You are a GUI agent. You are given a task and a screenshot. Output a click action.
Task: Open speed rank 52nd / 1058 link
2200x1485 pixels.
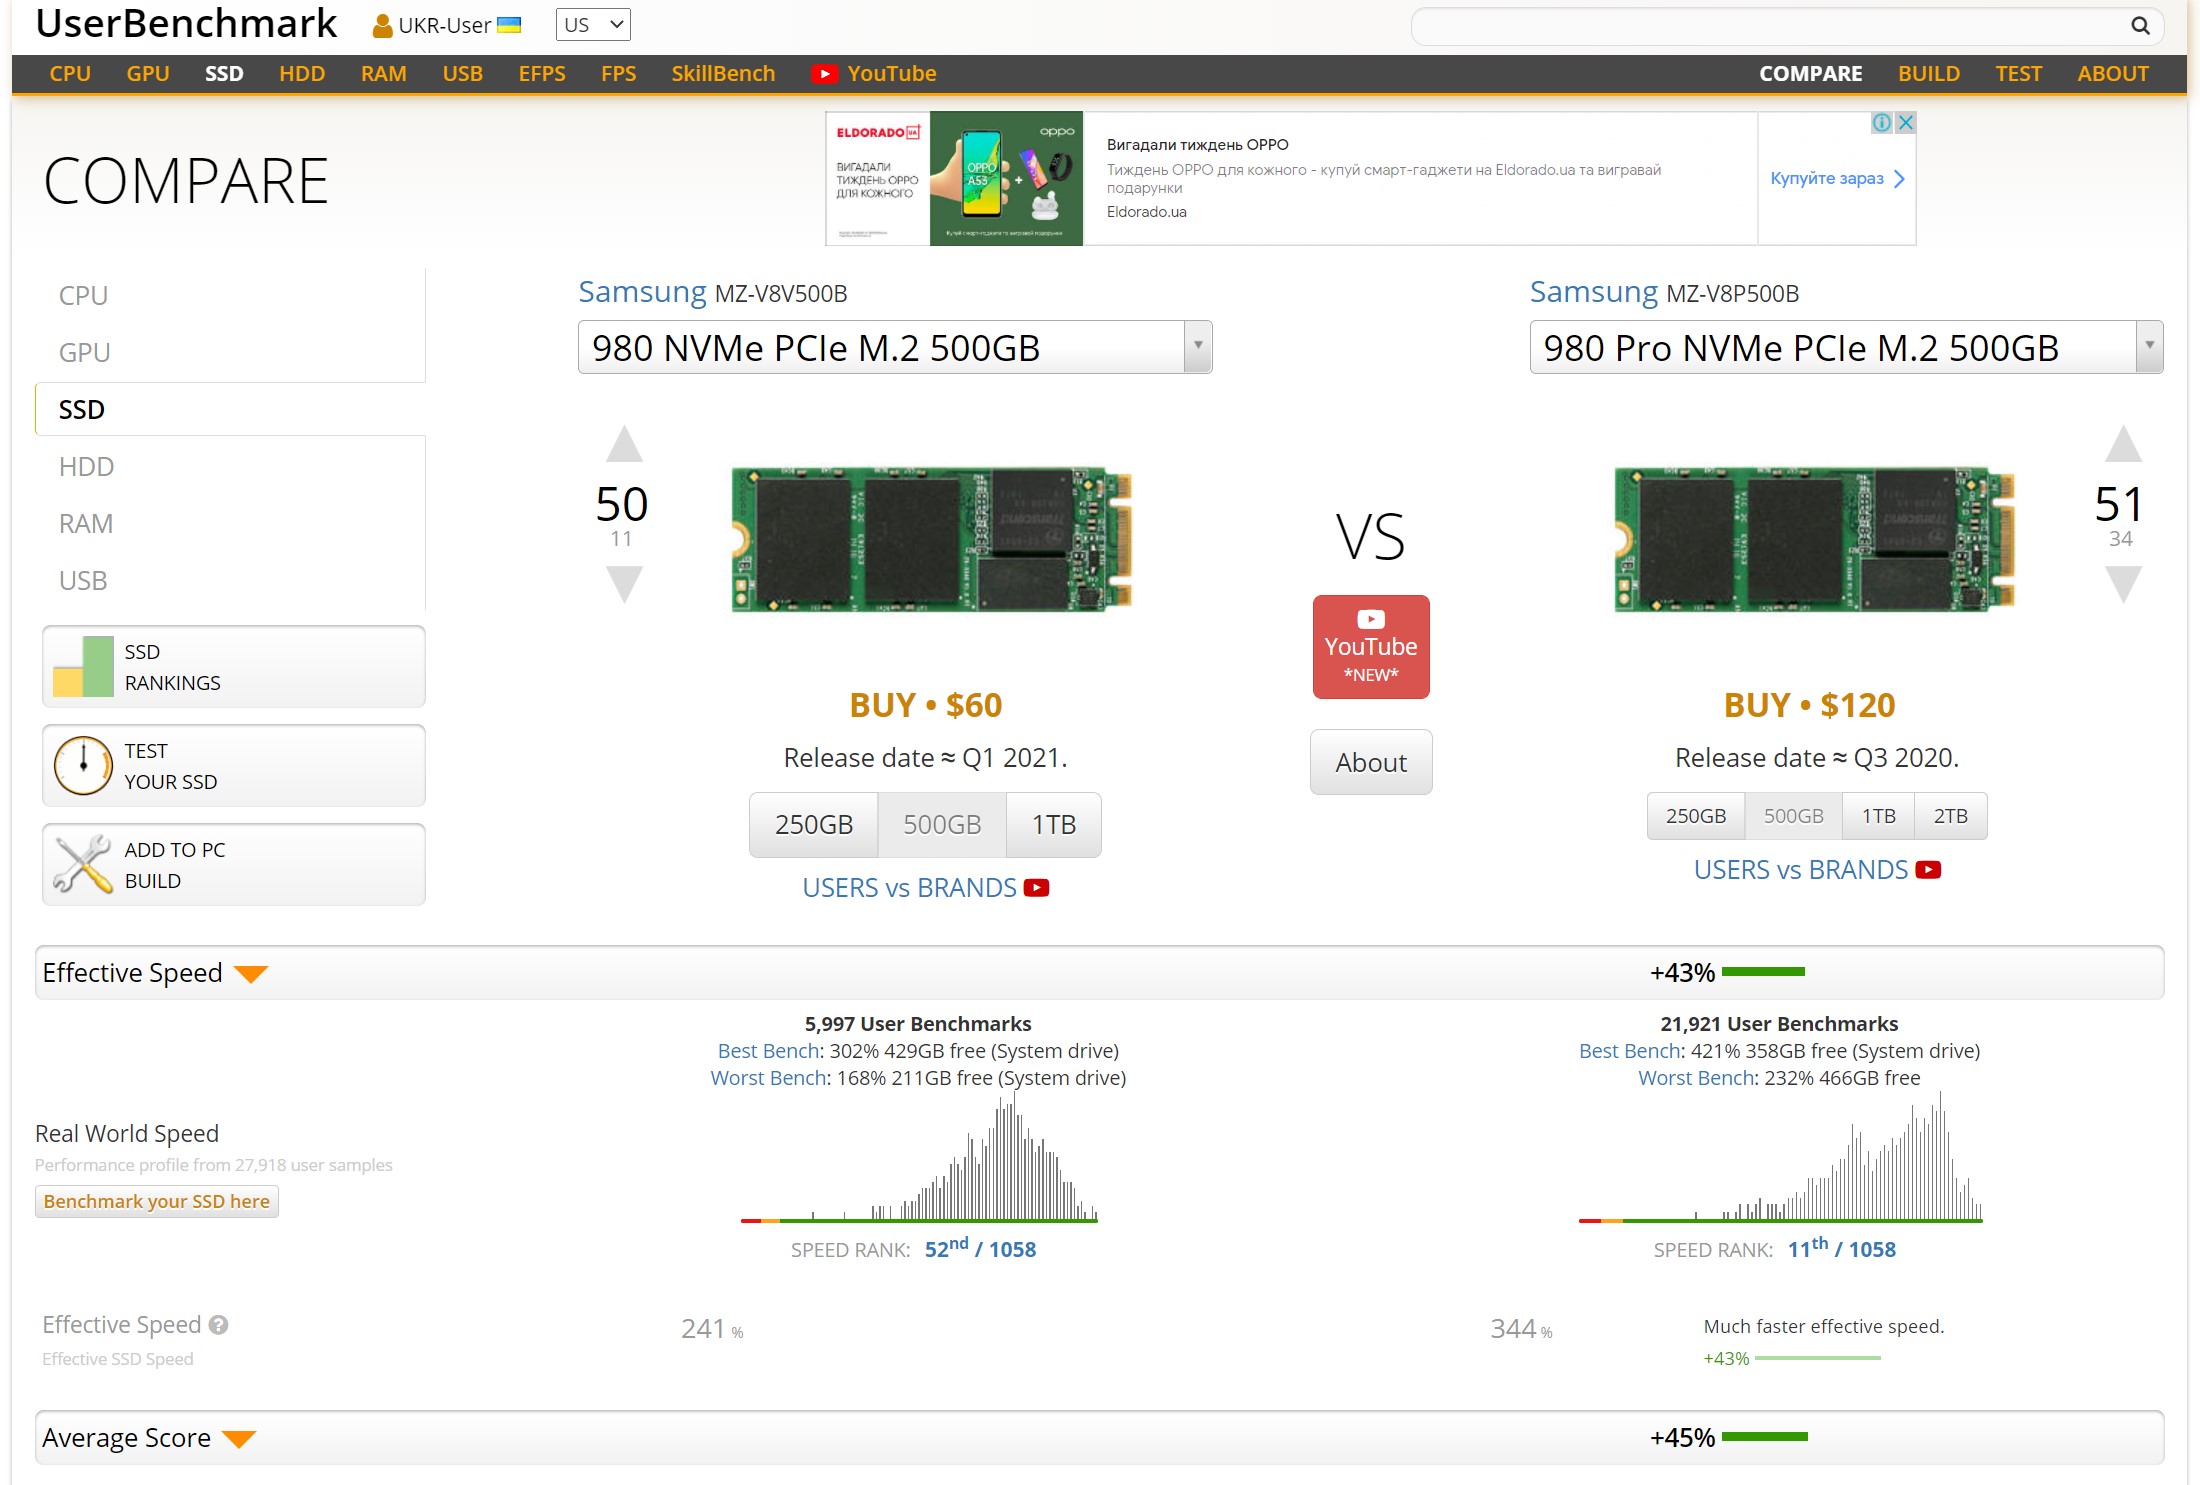coord(980,1248)
